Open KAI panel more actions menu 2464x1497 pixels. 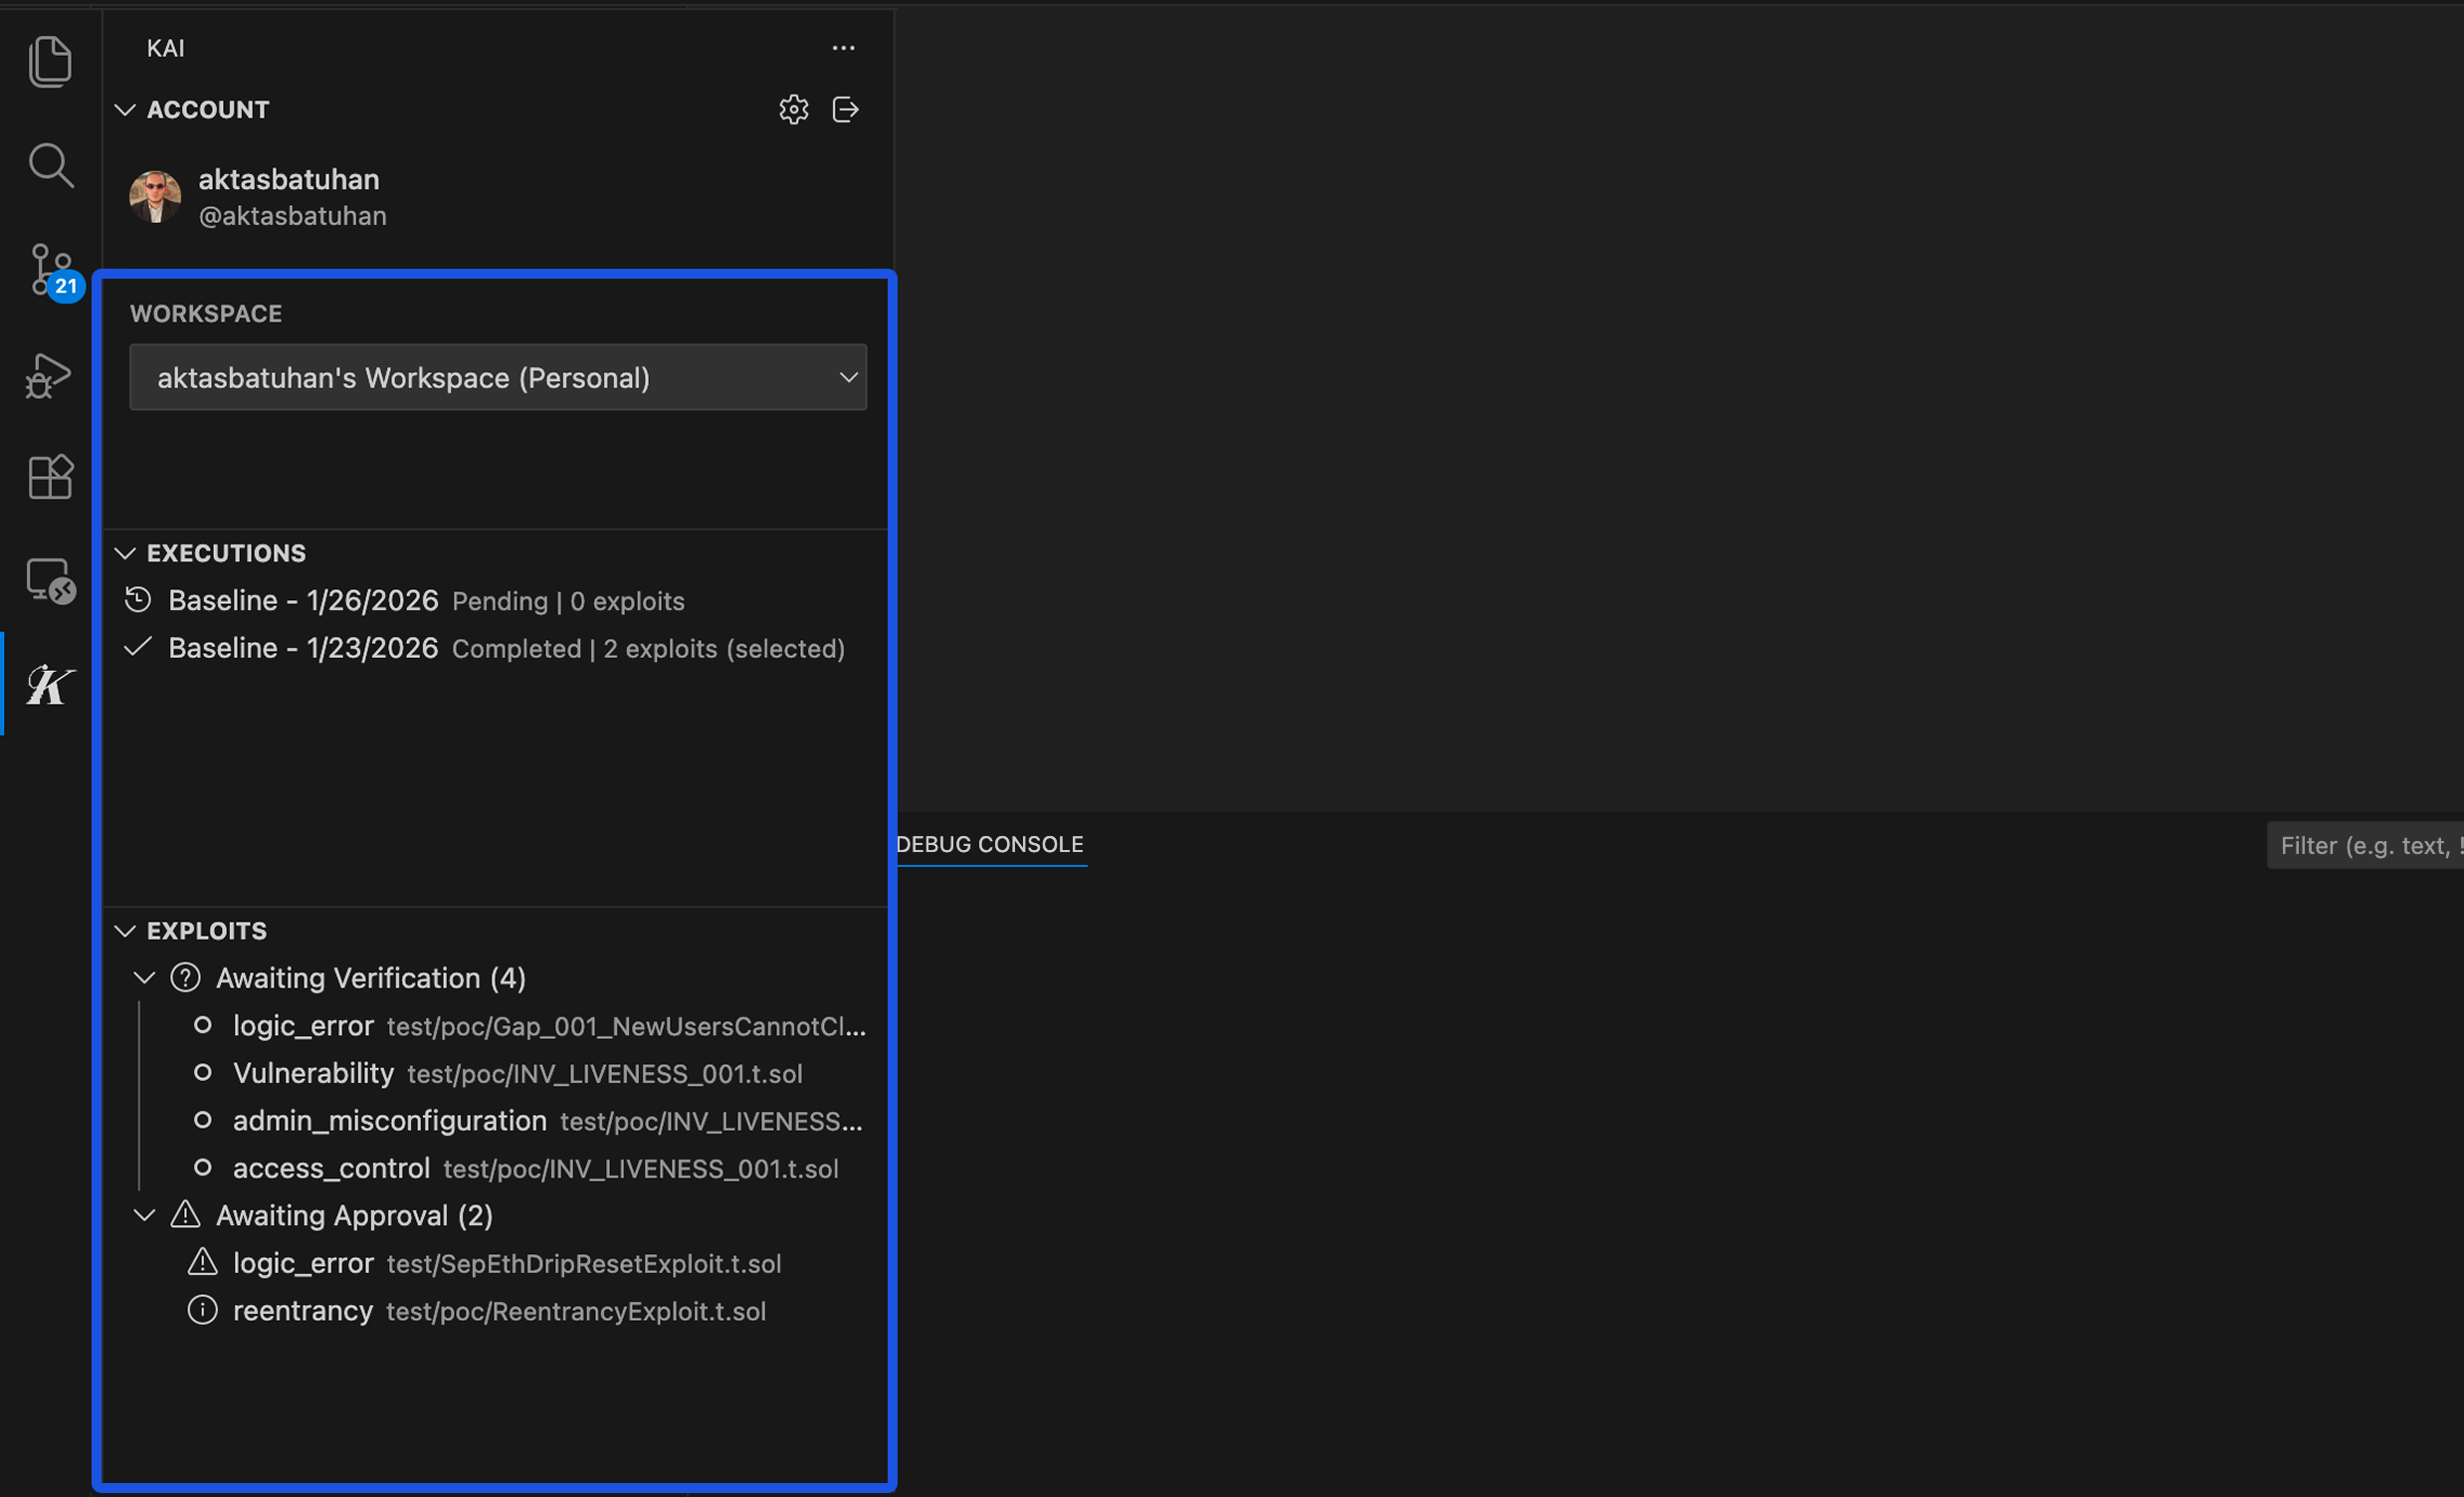click(843, 47)
